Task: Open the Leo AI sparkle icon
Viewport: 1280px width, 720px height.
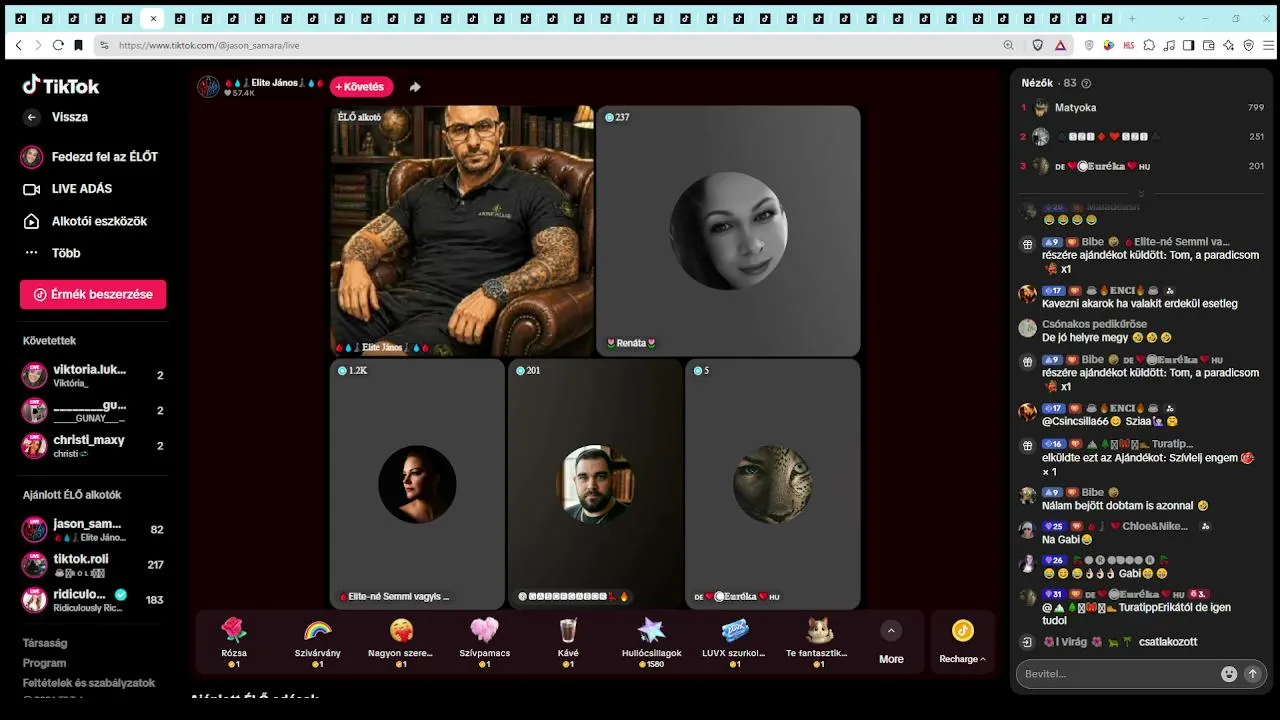Action: (1229, 45)
